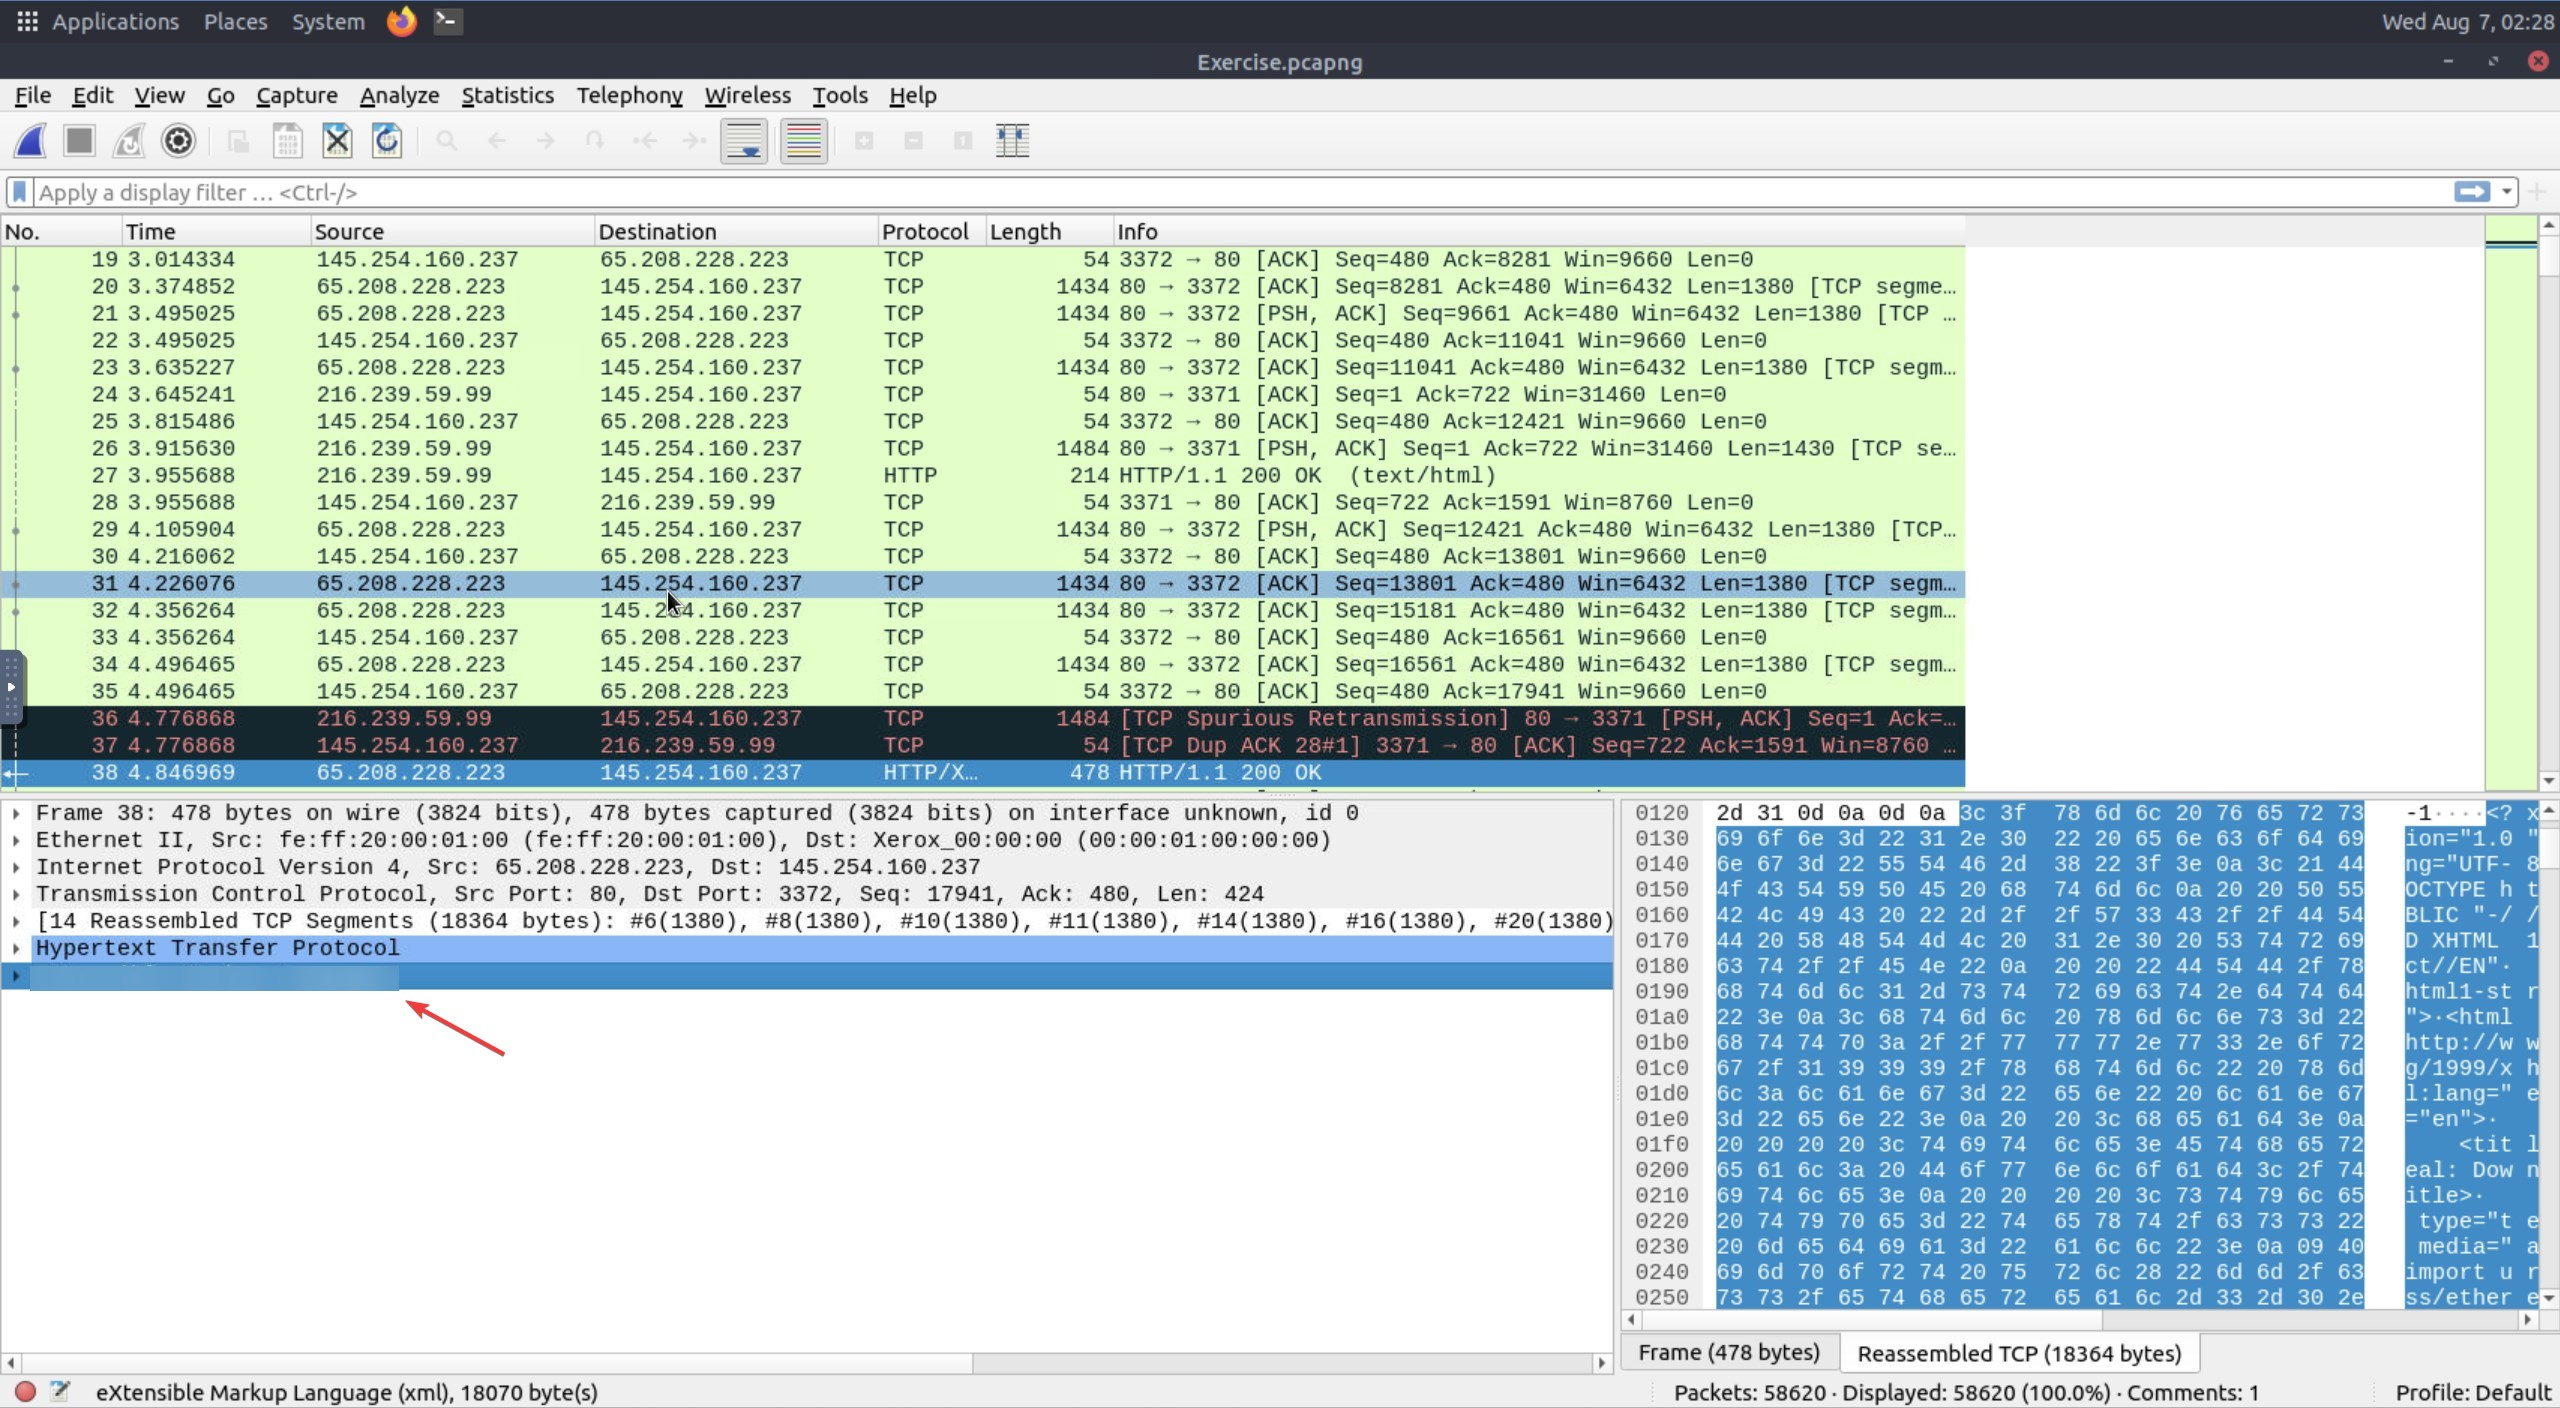
Task: Expand the Frame 38 details row
Action: point(16,813)
